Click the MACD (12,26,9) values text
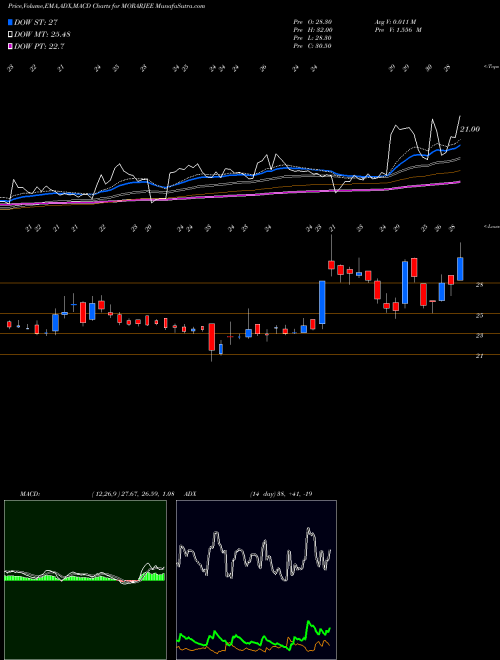 coord(132,494)
